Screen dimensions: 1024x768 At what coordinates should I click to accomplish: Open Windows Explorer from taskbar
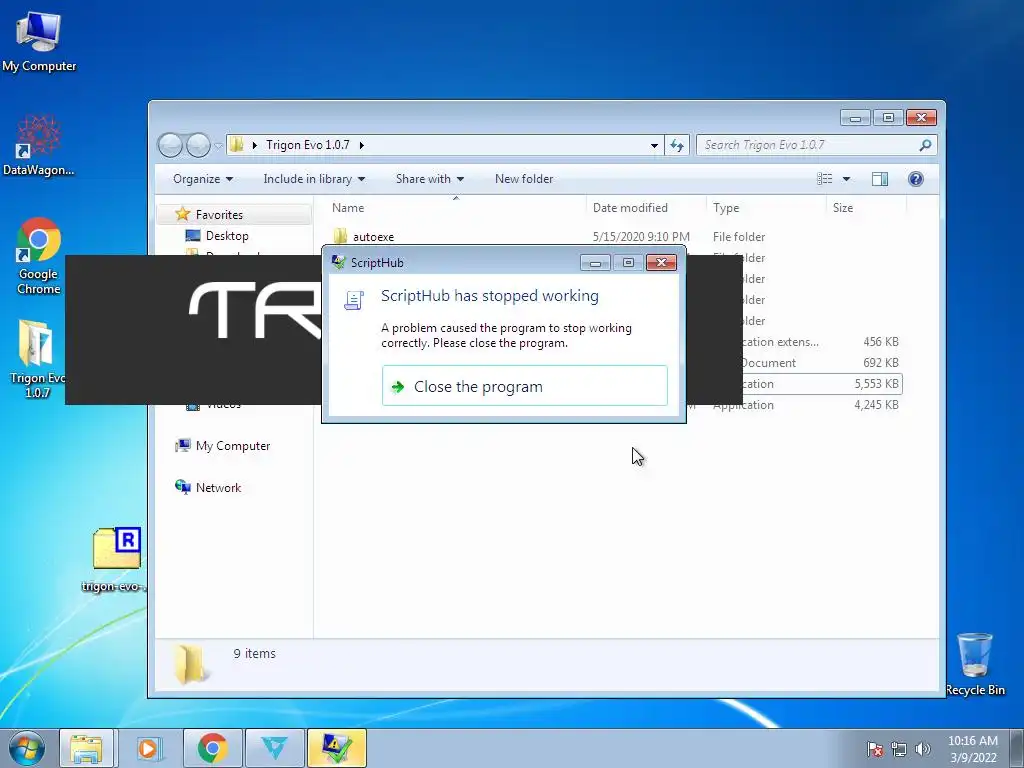click(87, 748)
